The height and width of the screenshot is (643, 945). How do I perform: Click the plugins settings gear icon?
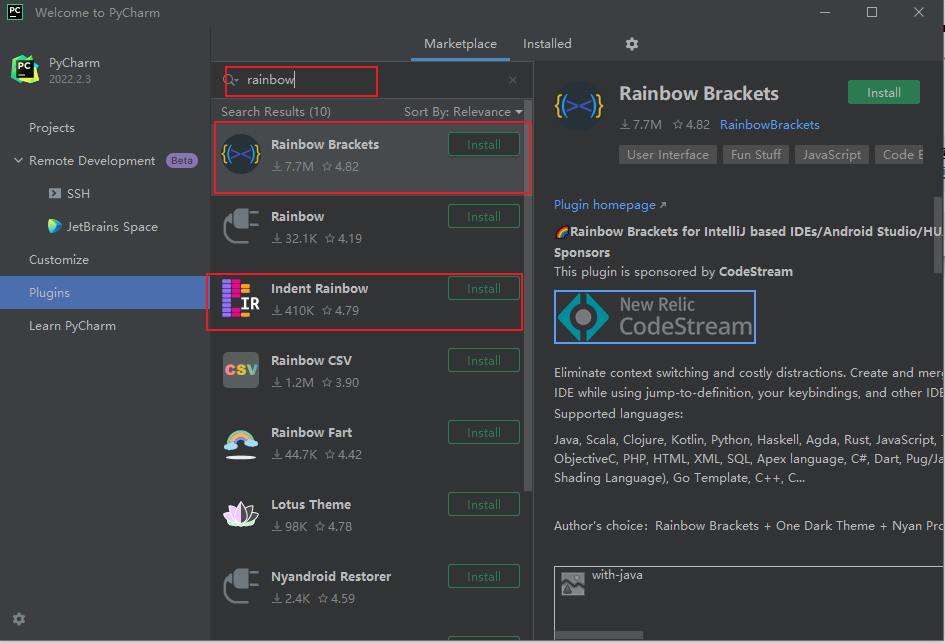[632, 44]
